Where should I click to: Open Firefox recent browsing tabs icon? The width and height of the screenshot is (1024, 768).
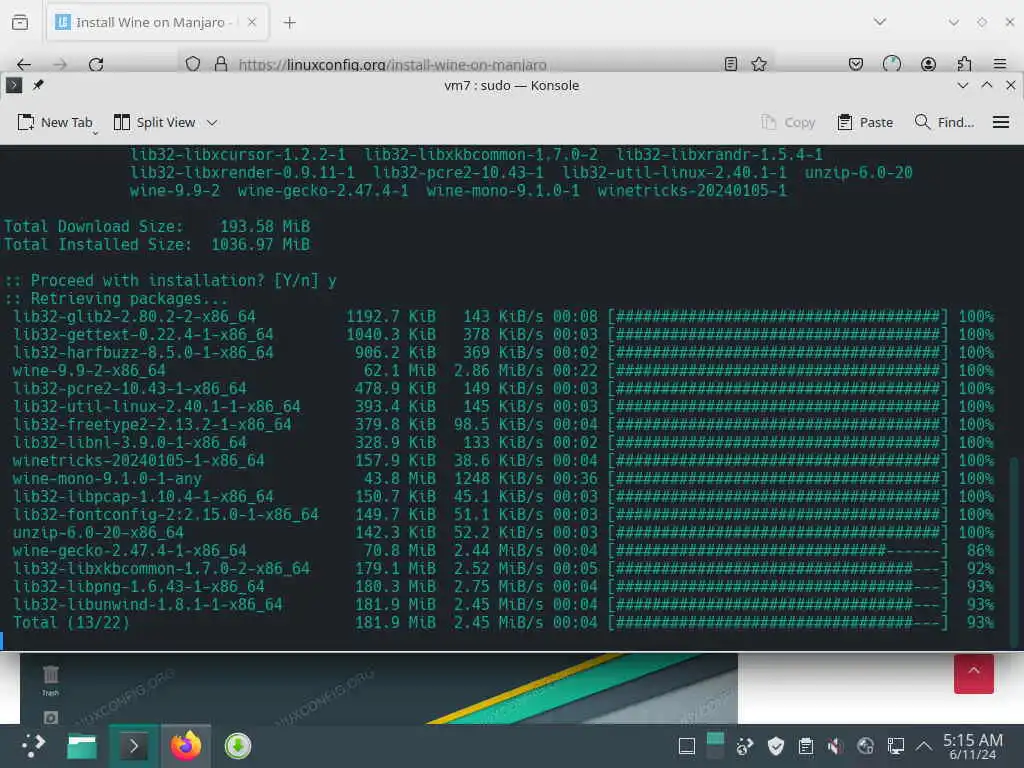click(x=20, y=22)
